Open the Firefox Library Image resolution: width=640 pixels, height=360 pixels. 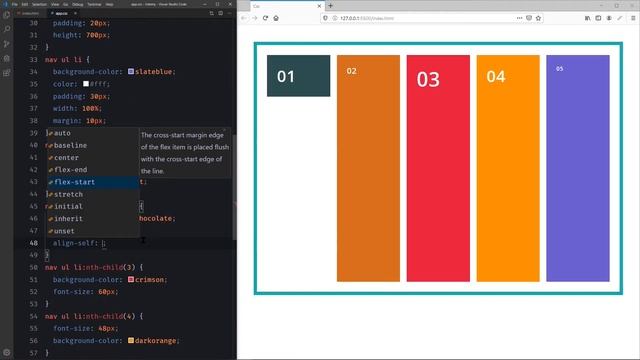[x=588, y=18]
